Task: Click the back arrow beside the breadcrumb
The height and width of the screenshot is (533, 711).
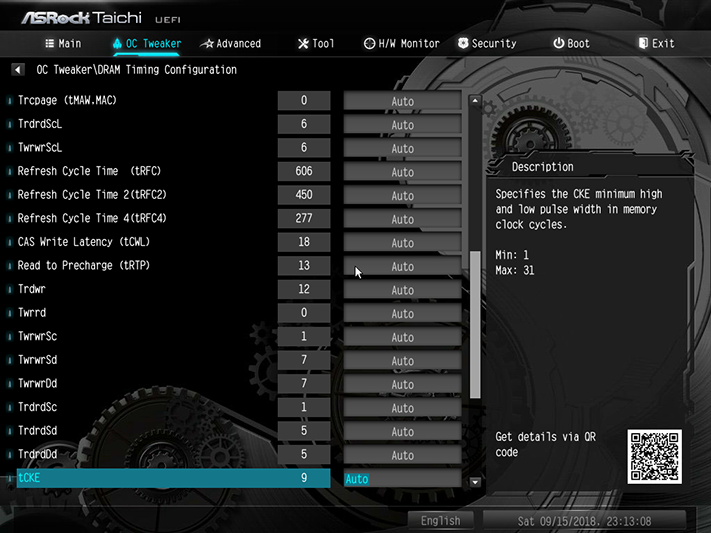Action: pos(18,70)
